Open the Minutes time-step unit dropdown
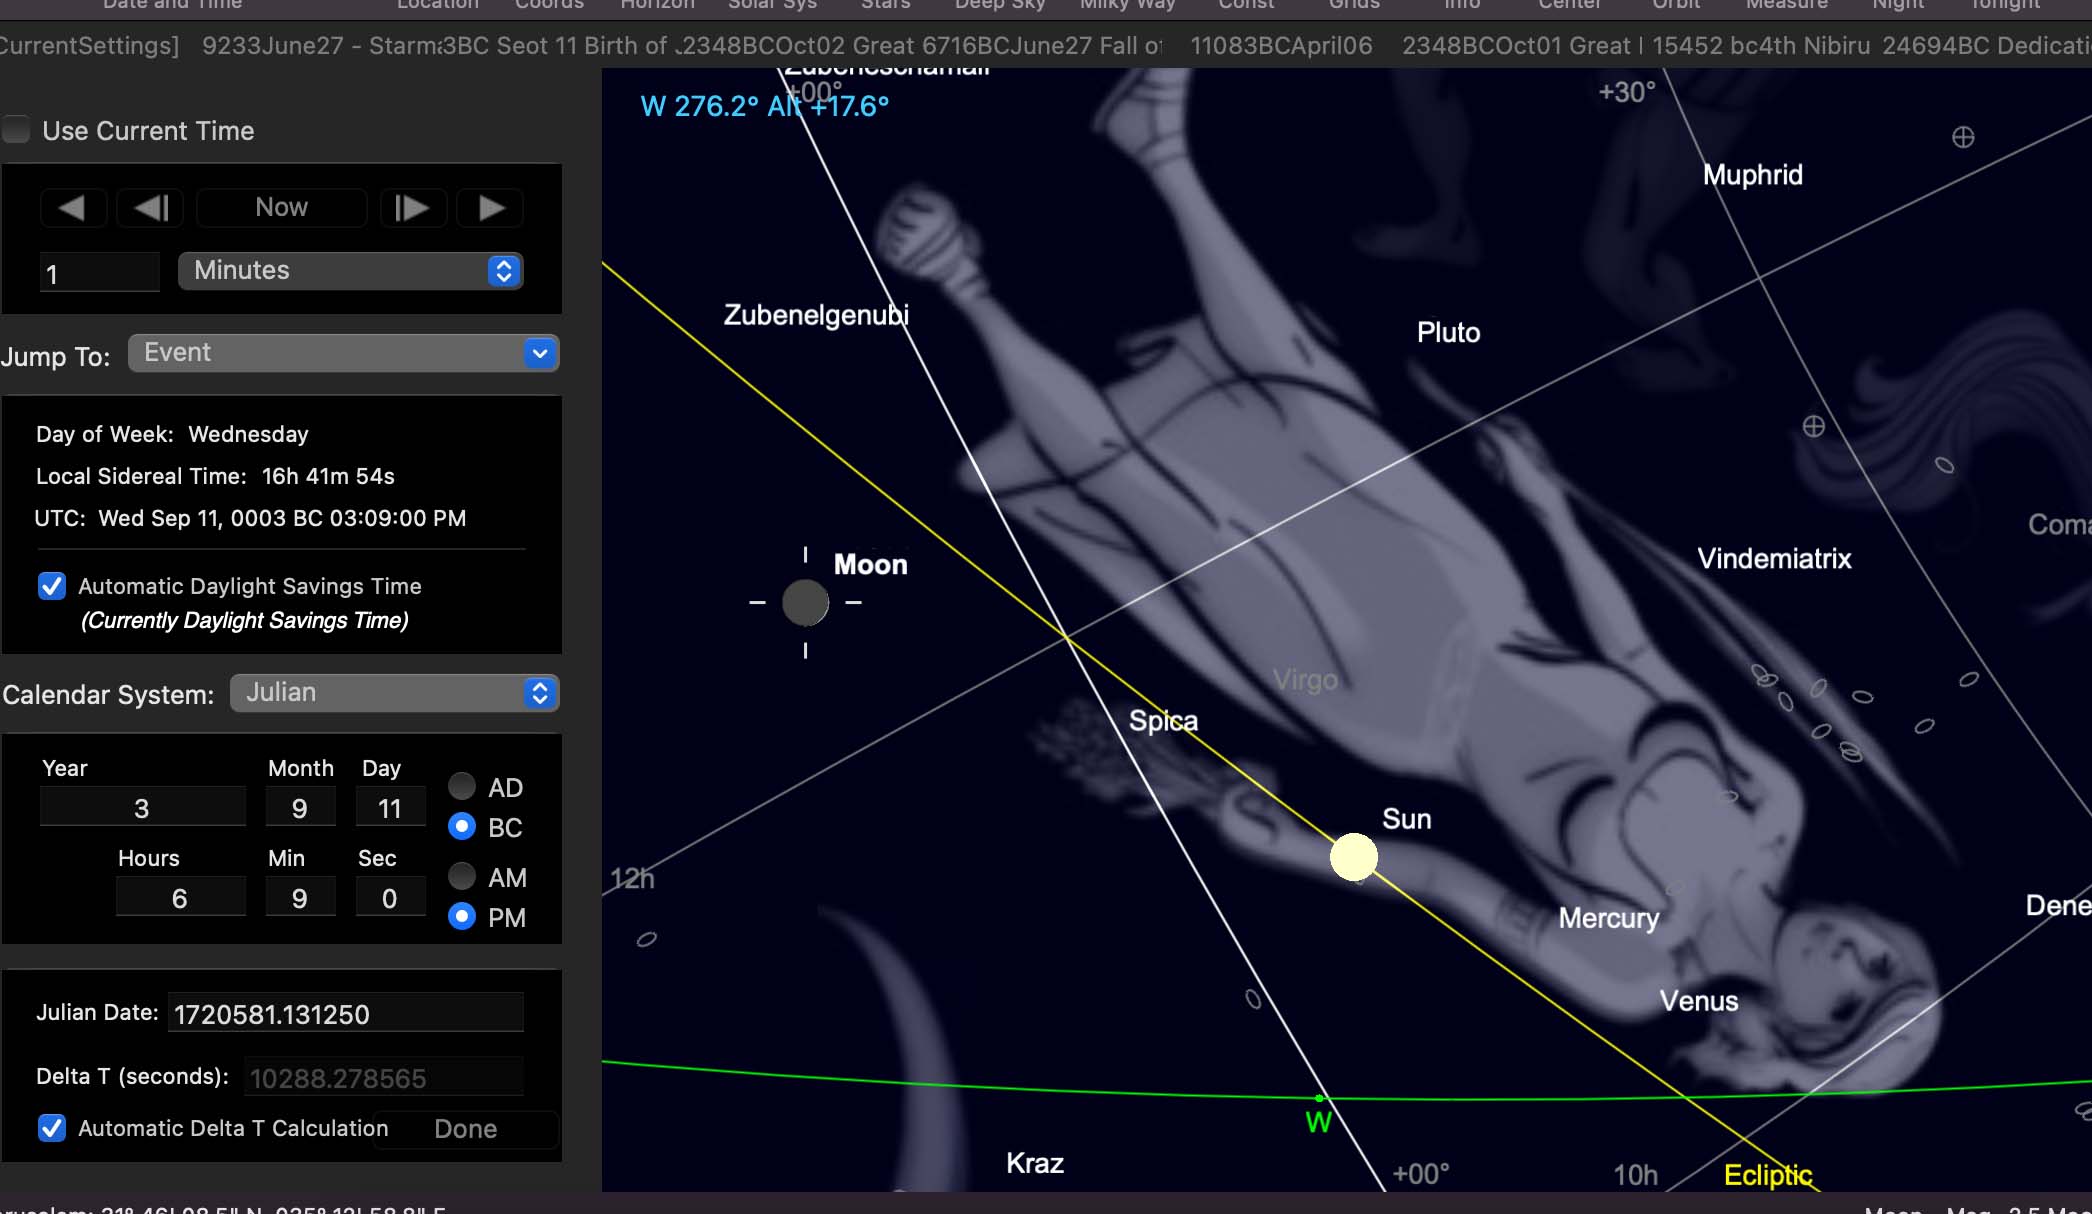Screen dimensions: 2092x1214 pyautogui.click(x=351, y=270)
